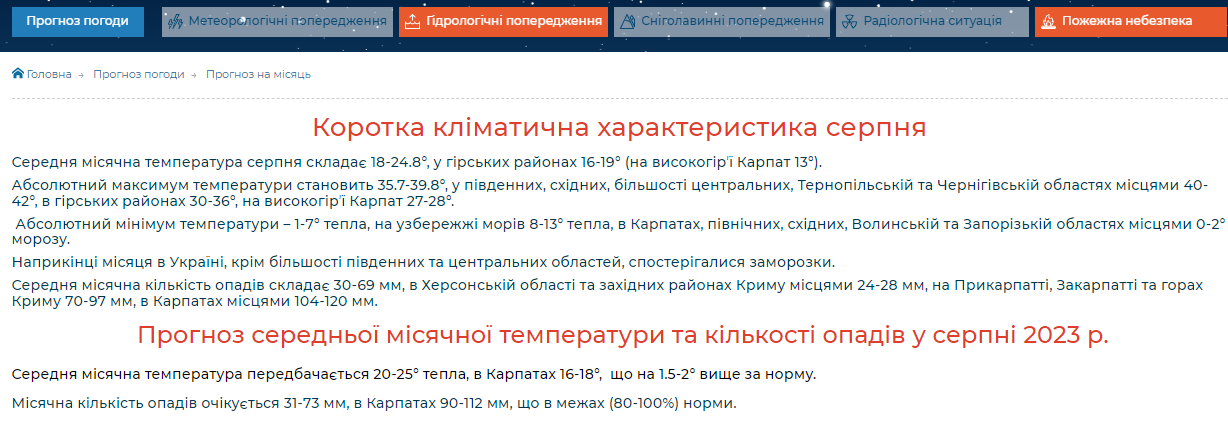Click the fire icon in Пожежна небезпека
Image resolution: width=1228 pixels, height=436 pixels.
click(1048, 21)
